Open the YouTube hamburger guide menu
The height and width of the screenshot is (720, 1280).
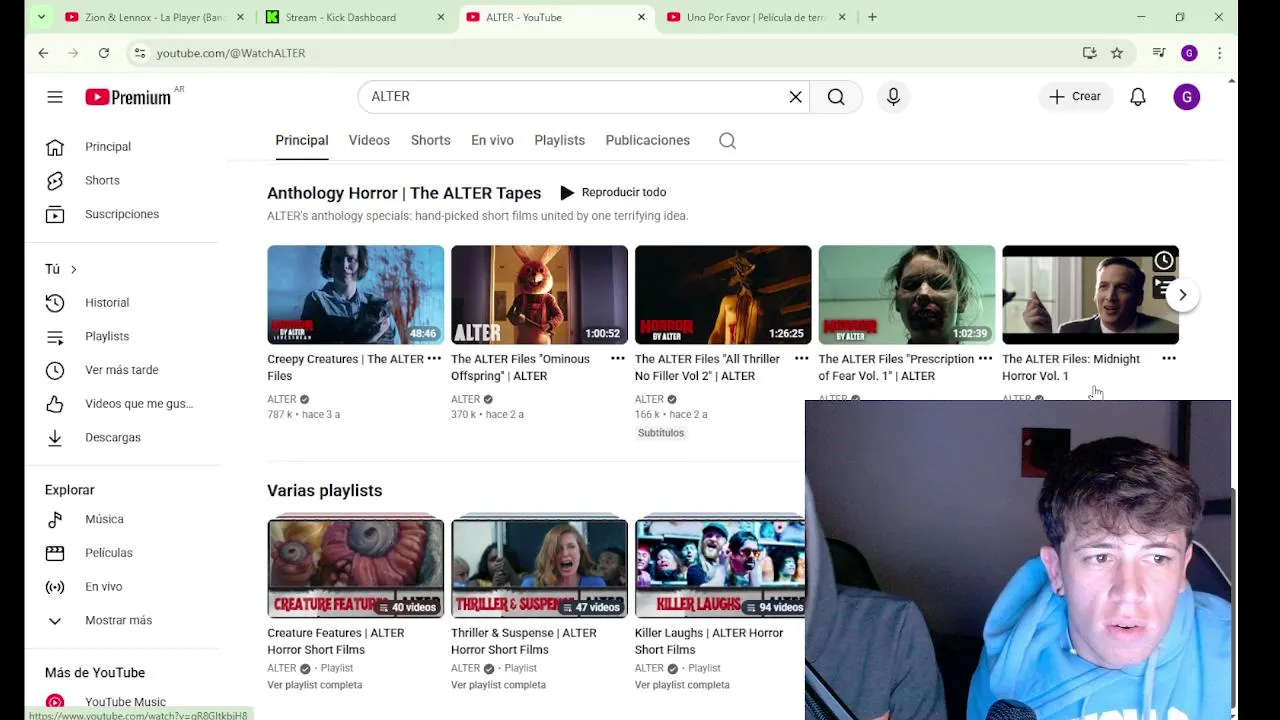point(55,97)
